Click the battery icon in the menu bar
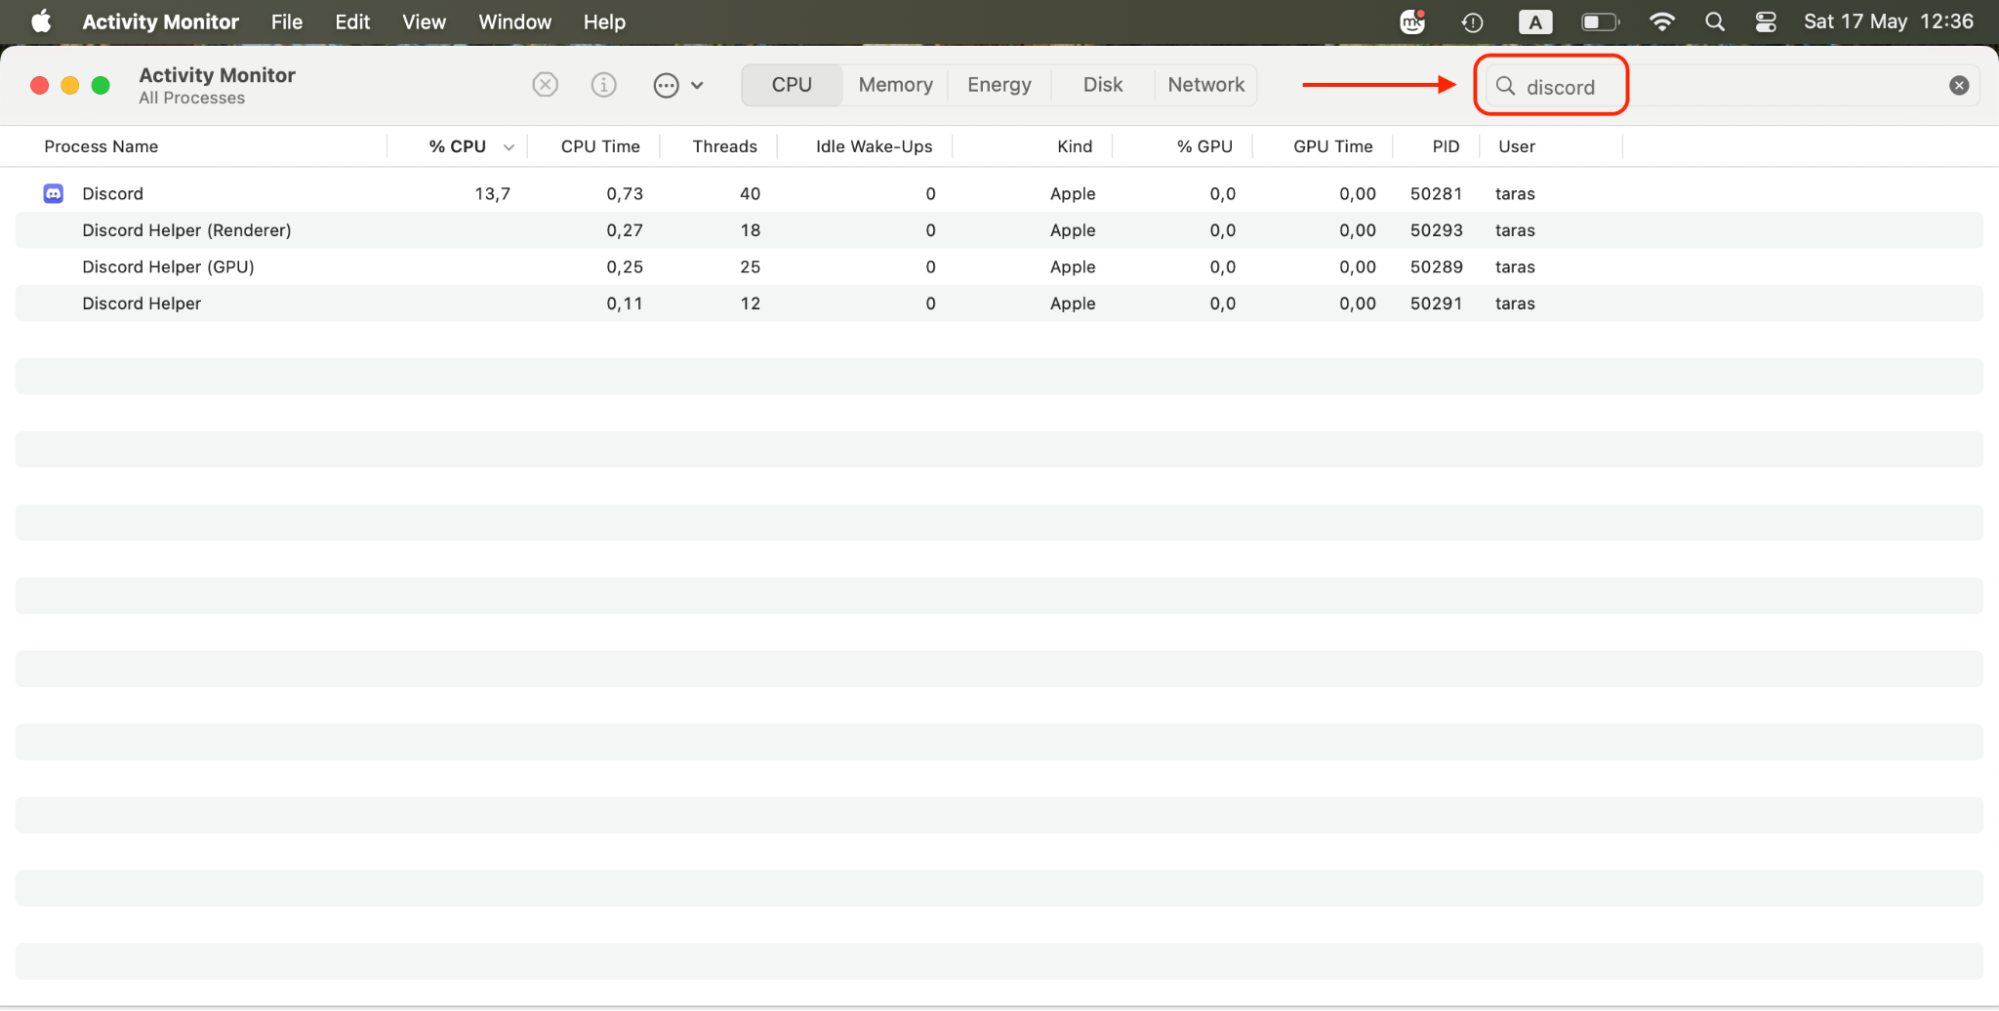1999x1011 pixels. point(1599,21)
